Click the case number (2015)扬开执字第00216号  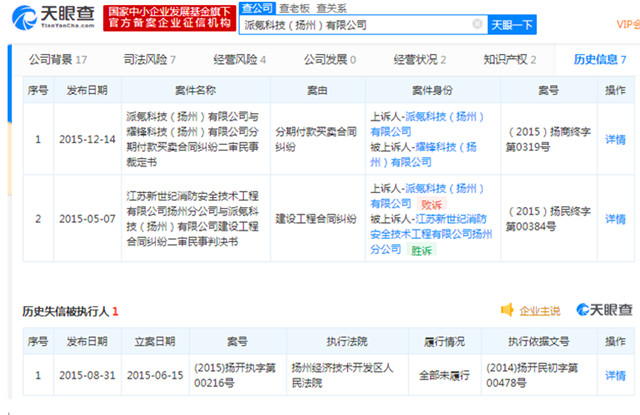(235, 375)
